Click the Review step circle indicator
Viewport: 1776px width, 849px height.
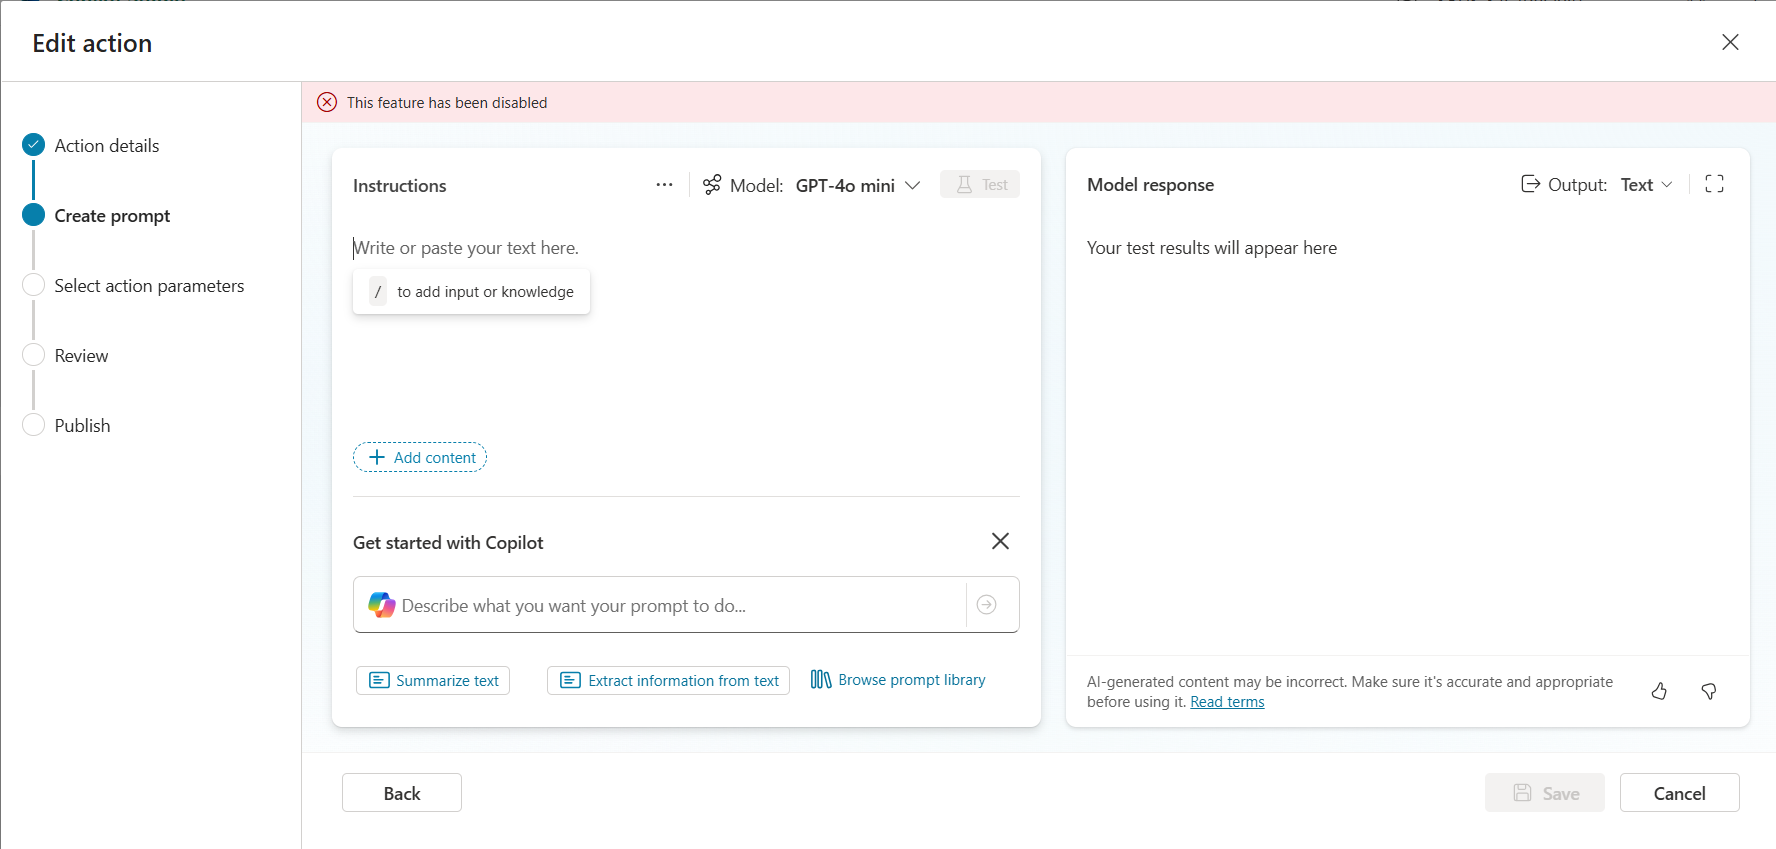point(33,355)
